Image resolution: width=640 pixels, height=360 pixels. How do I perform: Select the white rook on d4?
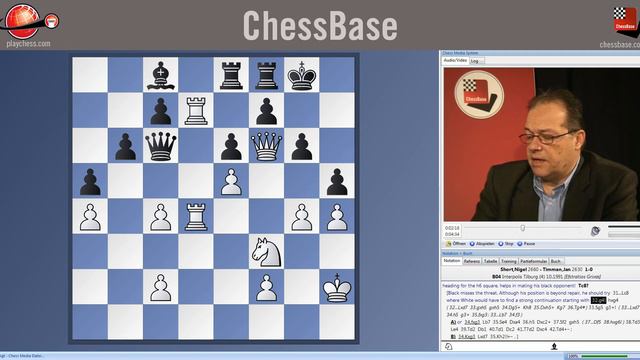pyautogui.click(x=196, y=216)
